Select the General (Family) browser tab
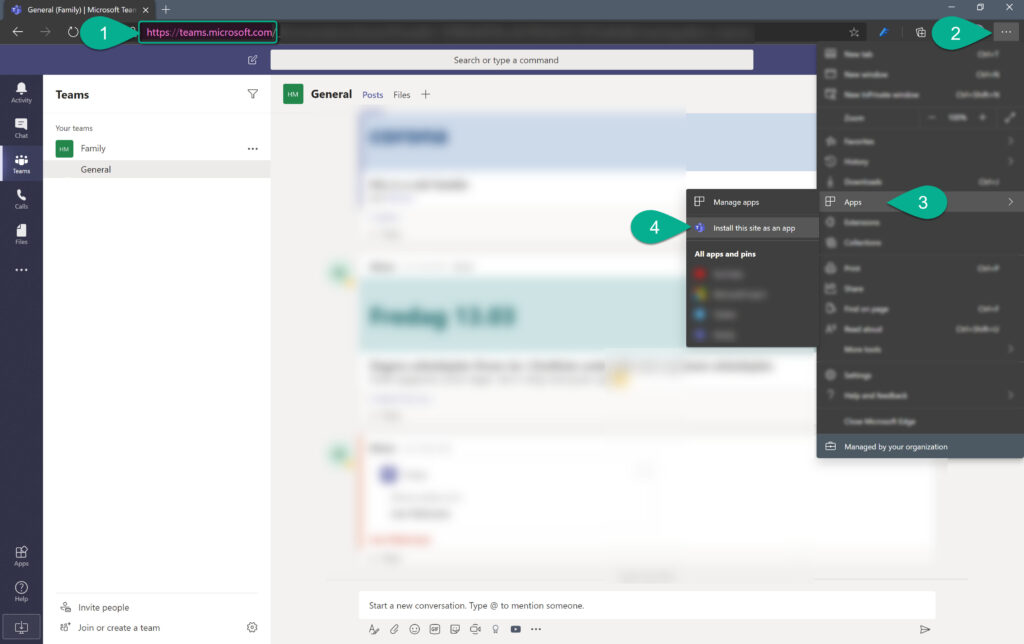This screenshot has width=1024, height=644. click(80, 10)
